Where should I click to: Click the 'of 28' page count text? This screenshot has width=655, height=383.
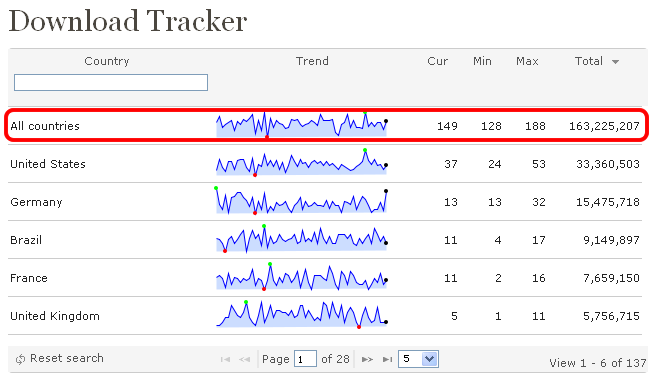tap(335, 359)
